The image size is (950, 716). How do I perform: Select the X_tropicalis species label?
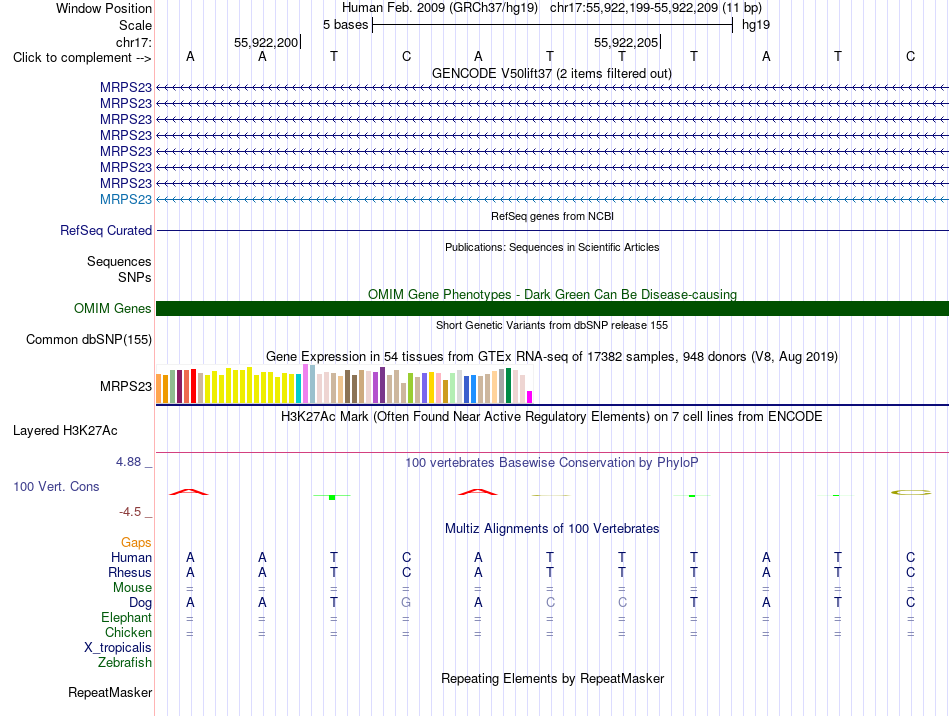(x=118, y=648)
